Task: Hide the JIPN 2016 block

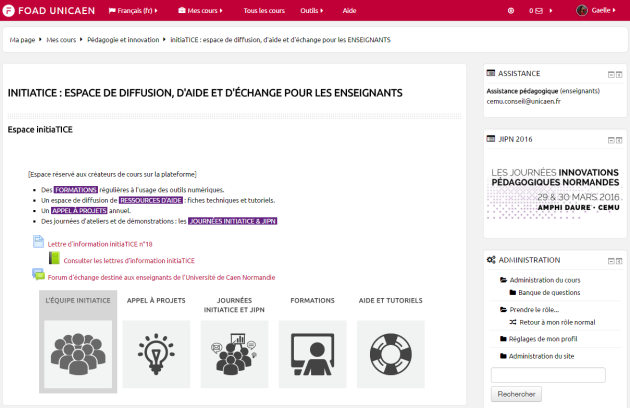Action: (x=611, y=140)
